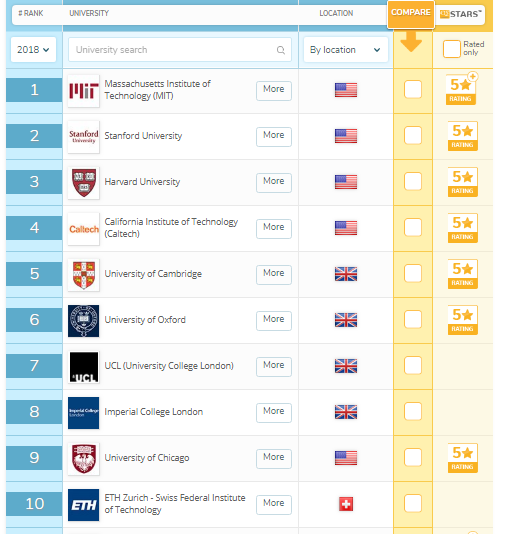Click the Compare tab header
Viewport: 517px width, 534px height.
(411, 14)
